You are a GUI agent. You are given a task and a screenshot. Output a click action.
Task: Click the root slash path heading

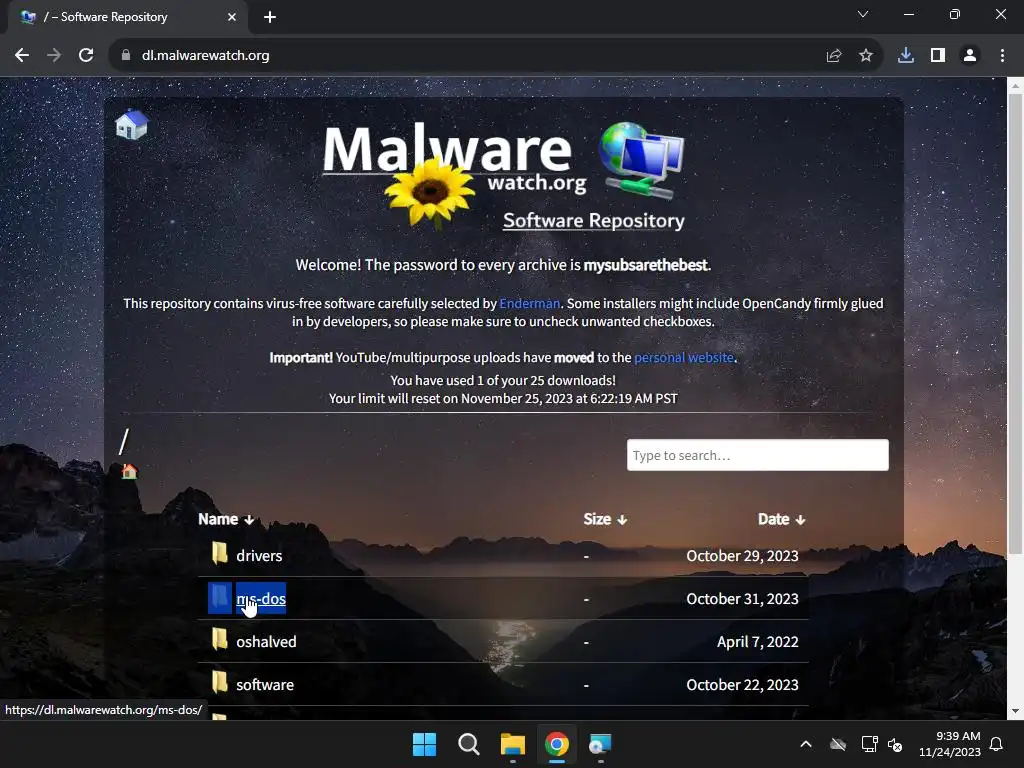(124, 442)
